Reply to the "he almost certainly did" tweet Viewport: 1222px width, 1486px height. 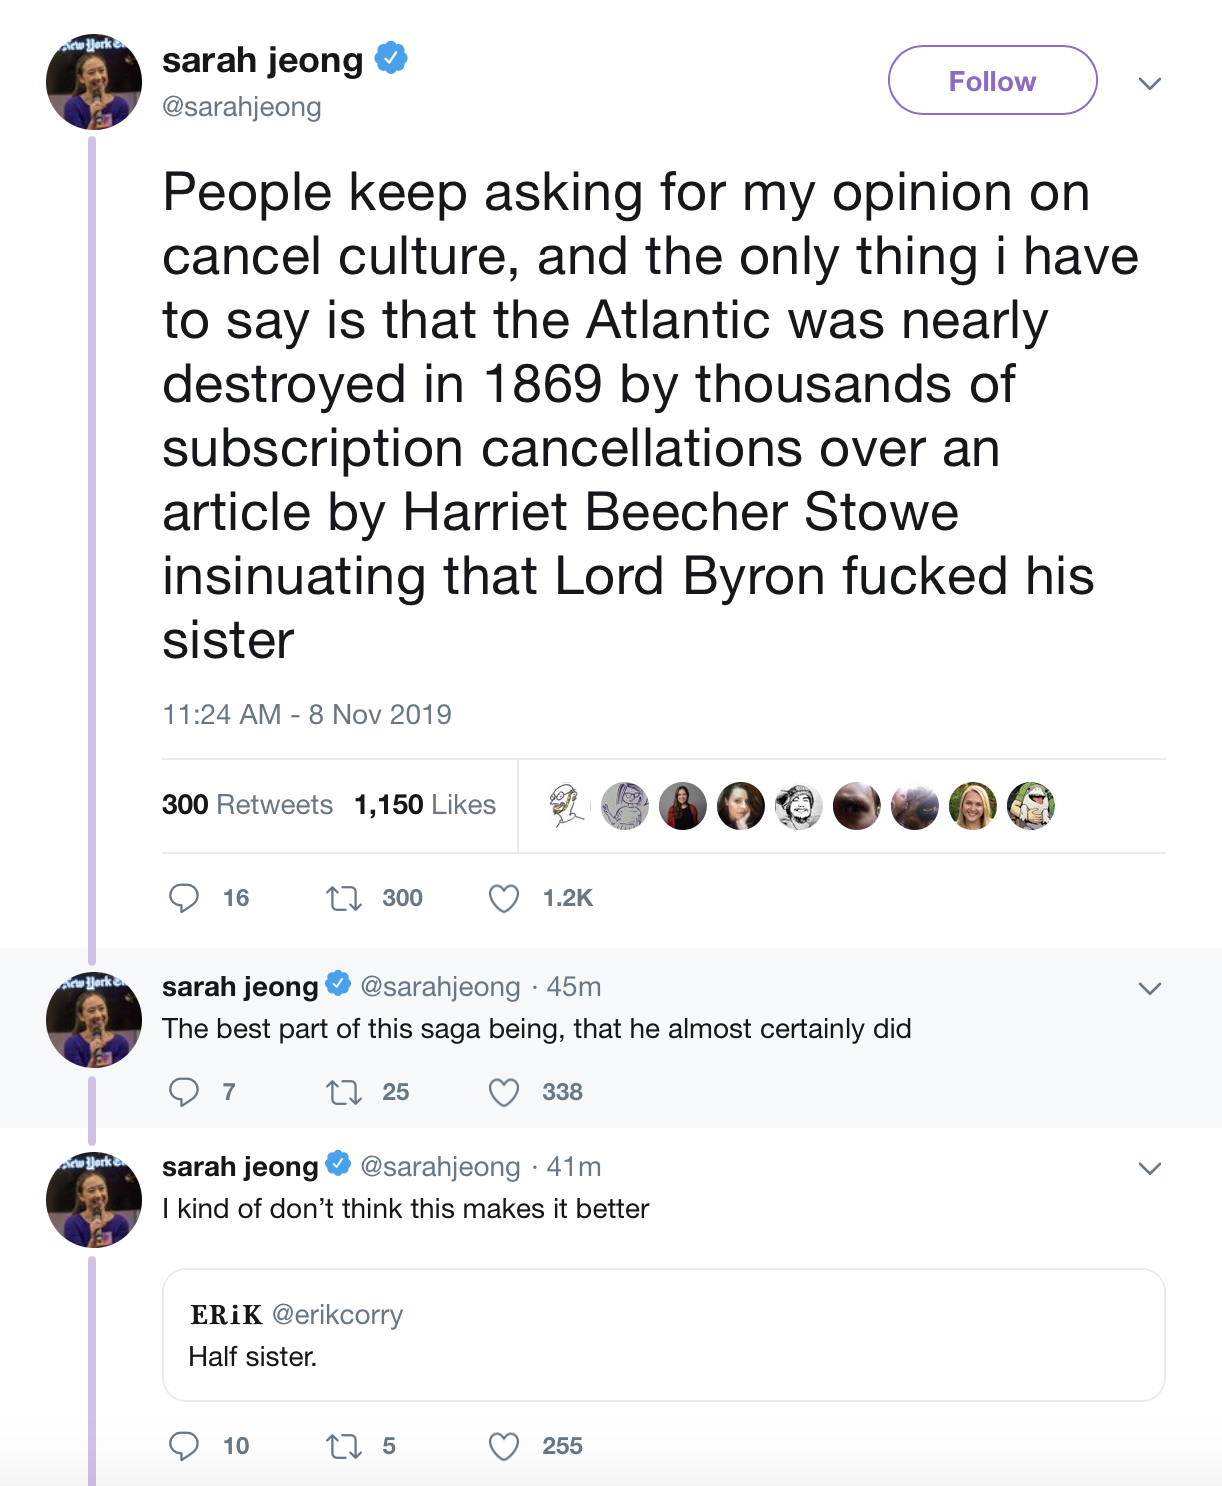(x=184, y=1092)
